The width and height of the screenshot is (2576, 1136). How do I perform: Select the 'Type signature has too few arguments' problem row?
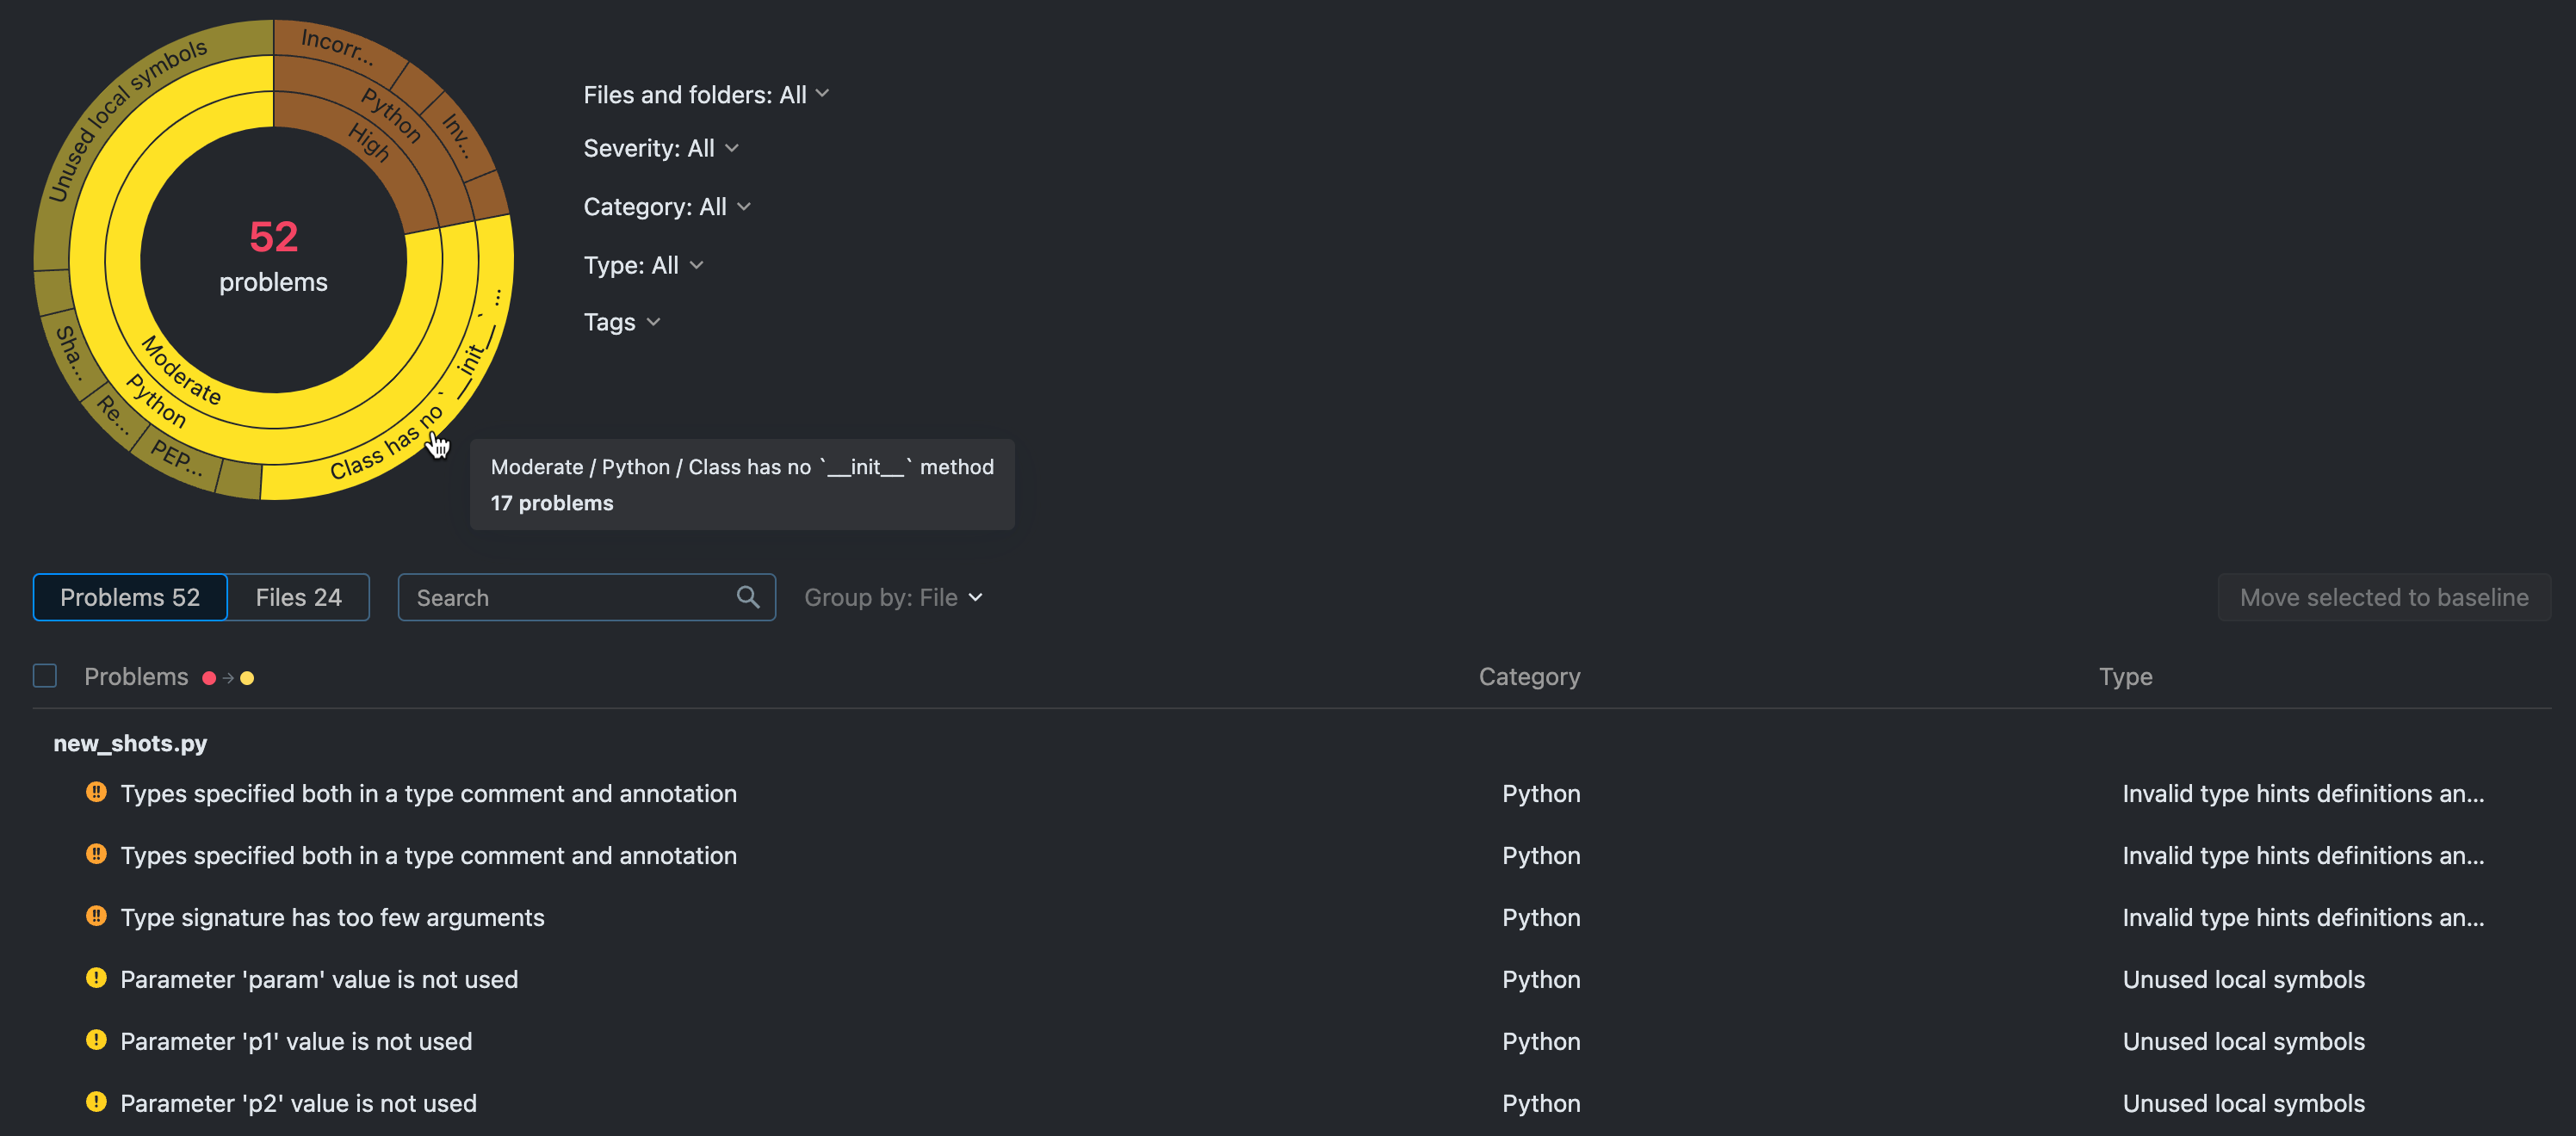tap(333, 916)
